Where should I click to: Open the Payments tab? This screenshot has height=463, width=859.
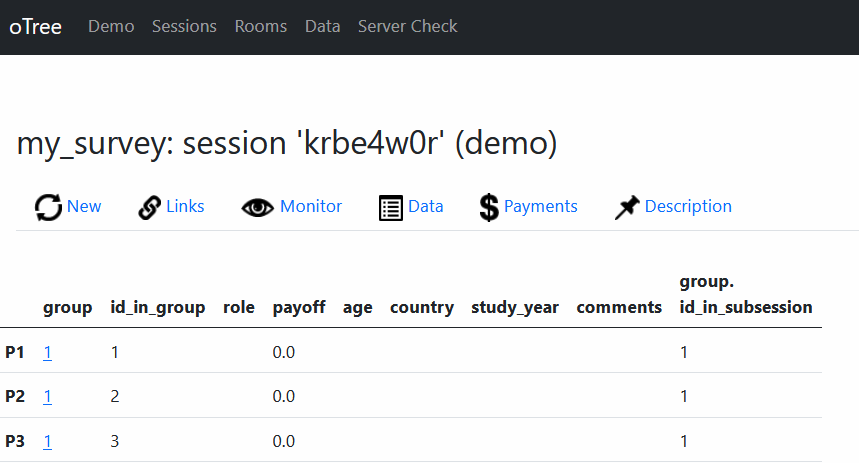[540, 206]
